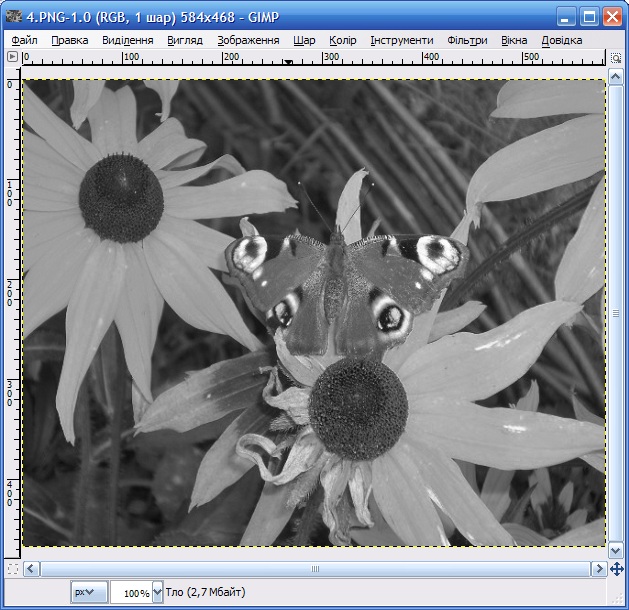Screen dimensions: 629x610
Task: Click the GIMP icon in the title bar
Action: click(15, 16)
